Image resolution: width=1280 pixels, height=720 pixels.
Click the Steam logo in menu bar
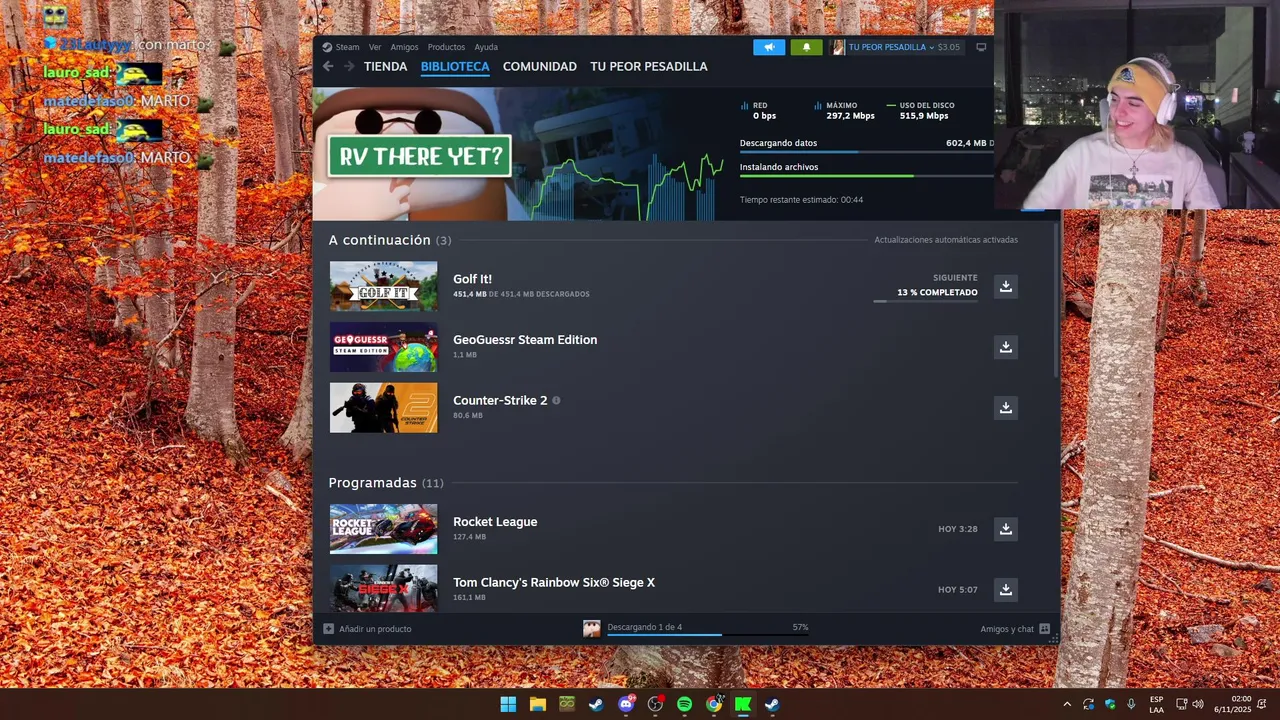327,47
